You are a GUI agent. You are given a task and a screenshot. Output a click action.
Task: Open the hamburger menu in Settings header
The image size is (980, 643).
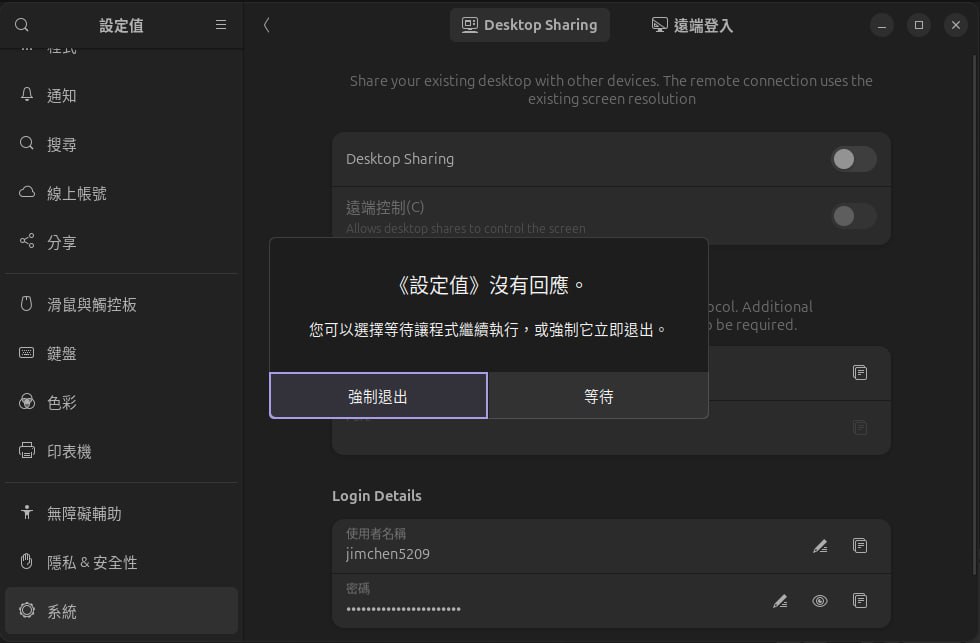tap(221, 25)
